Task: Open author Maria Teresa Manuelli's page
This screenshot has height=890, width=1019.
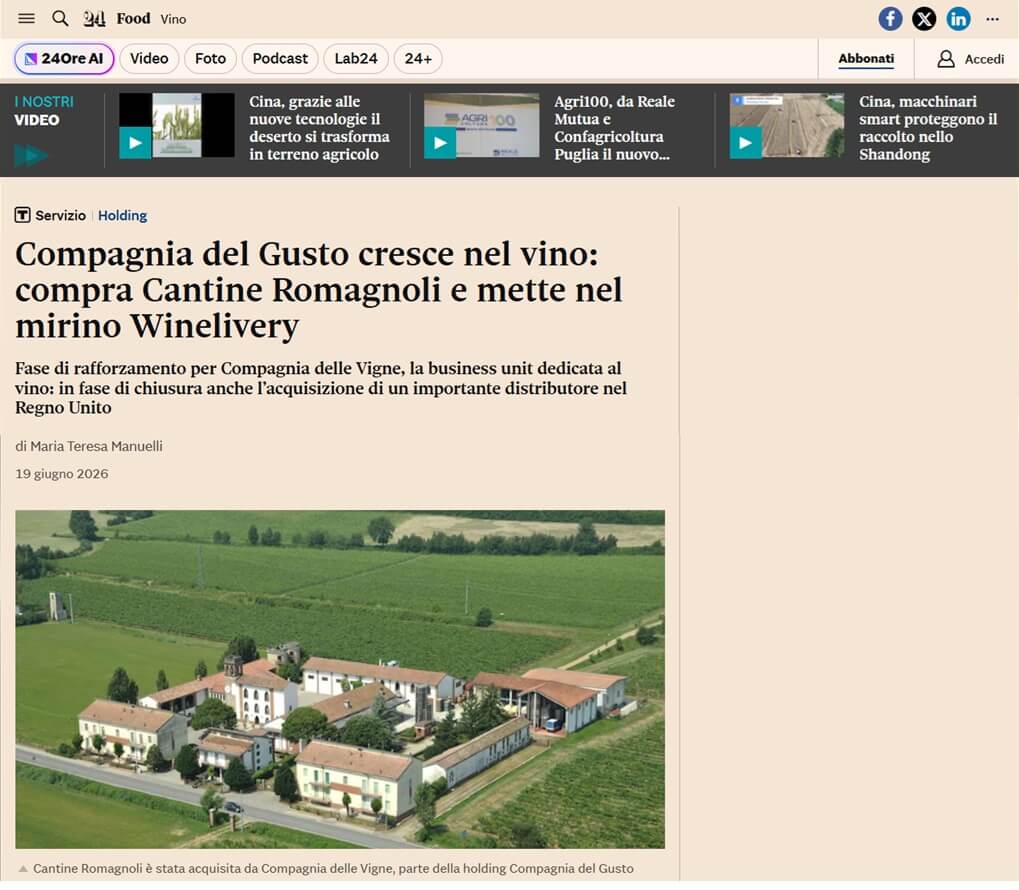Action: (96, 446)
